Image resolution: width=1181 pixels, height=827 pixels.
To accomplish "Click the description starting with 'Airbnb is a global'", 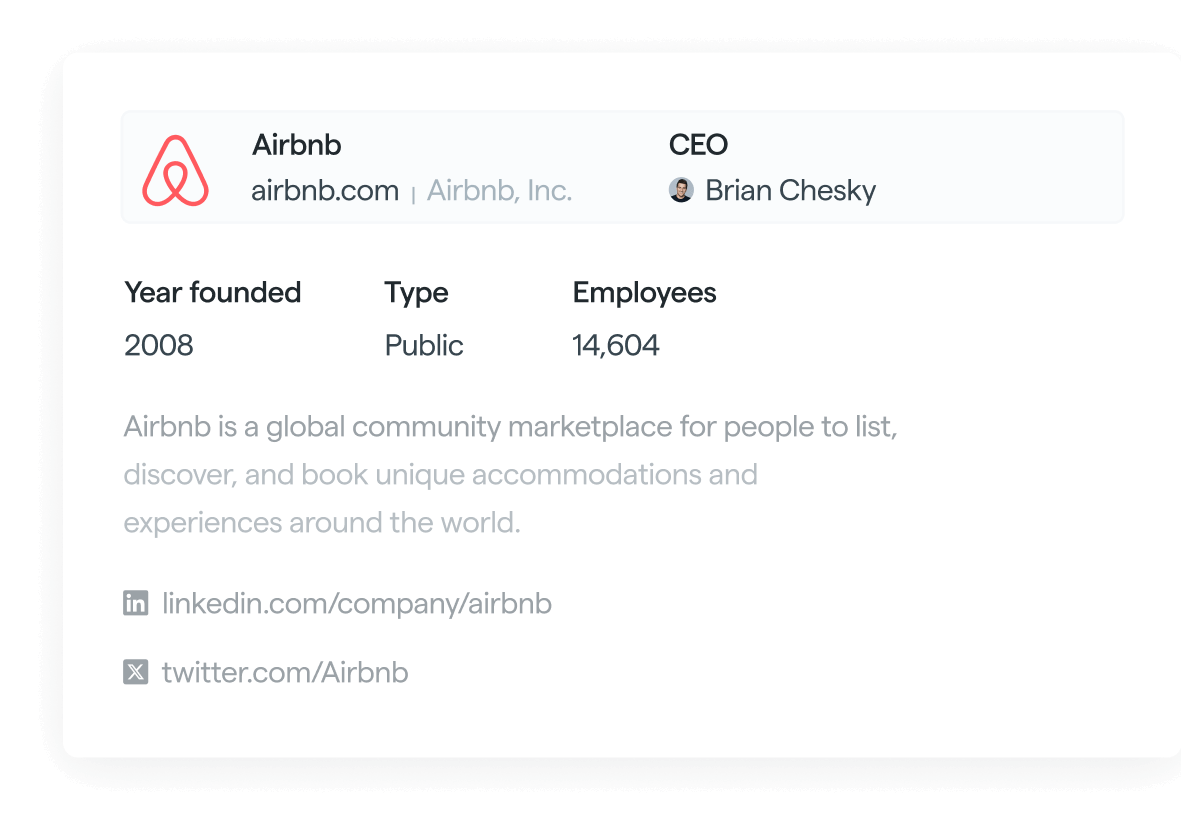I will (510, 475).
